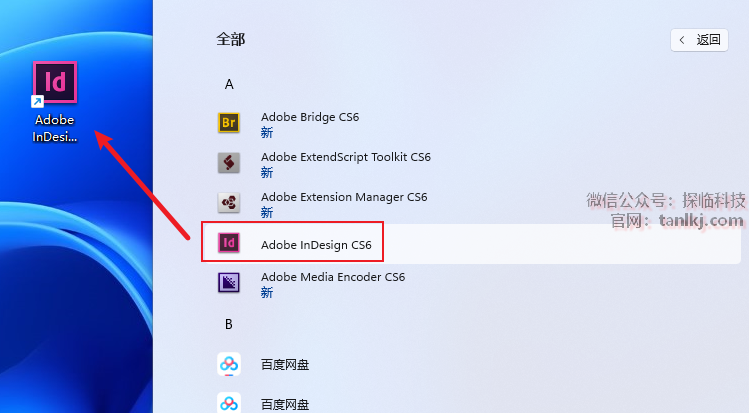Click the Adobe InDesign CS6 list icon

(x=229, y=243)
